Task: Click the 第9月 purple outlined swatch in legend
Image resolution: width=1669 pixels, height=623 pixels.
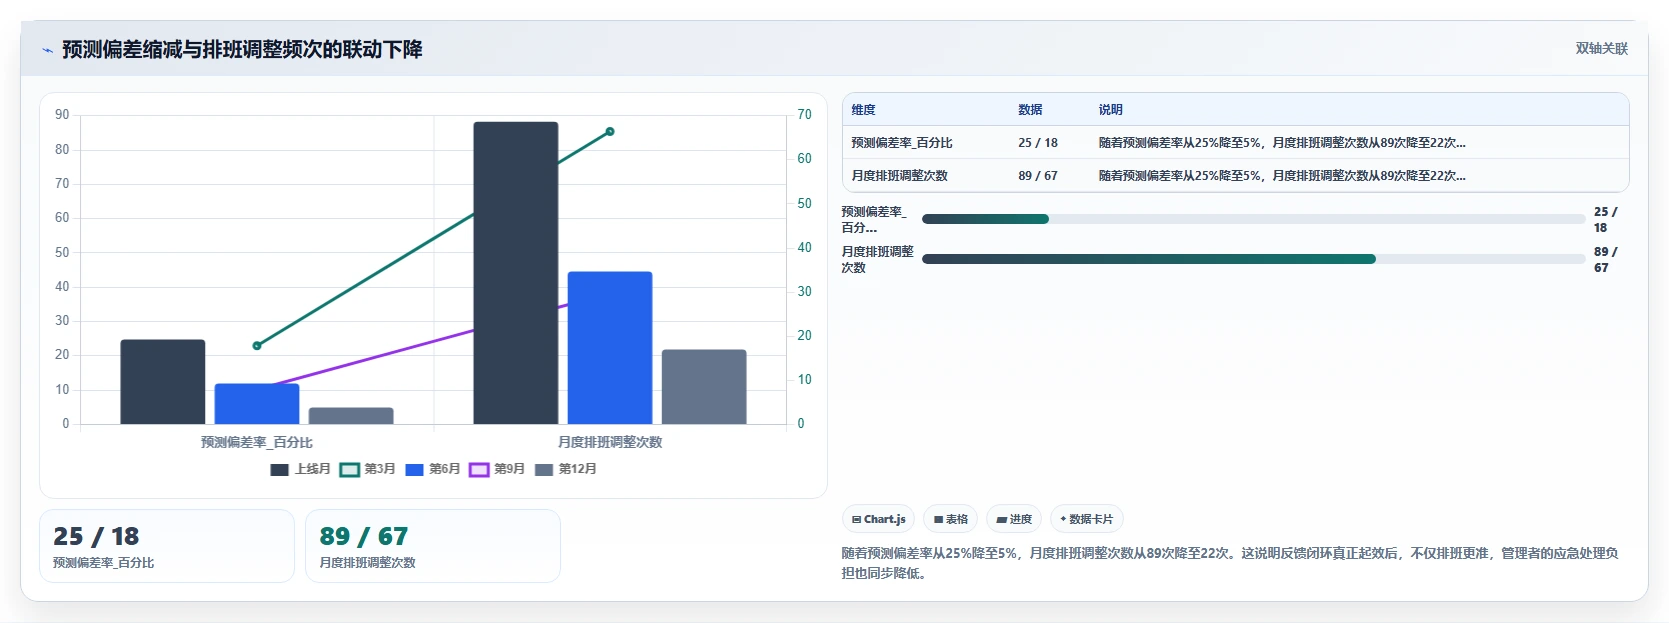Action: 479,470
